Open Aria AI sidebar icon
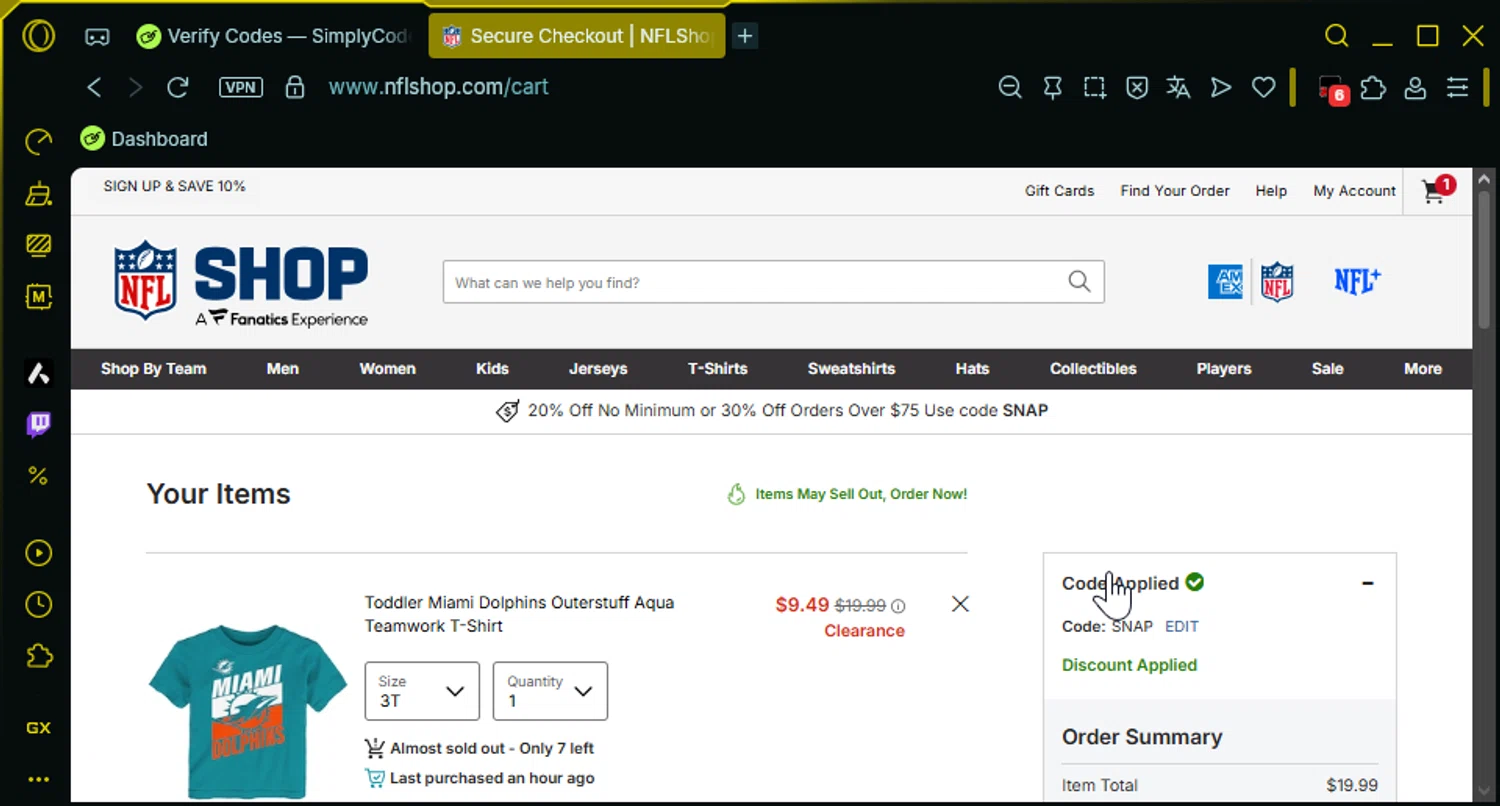The width and height of the screenshot is (1500, 806). [x=38, y=374]
